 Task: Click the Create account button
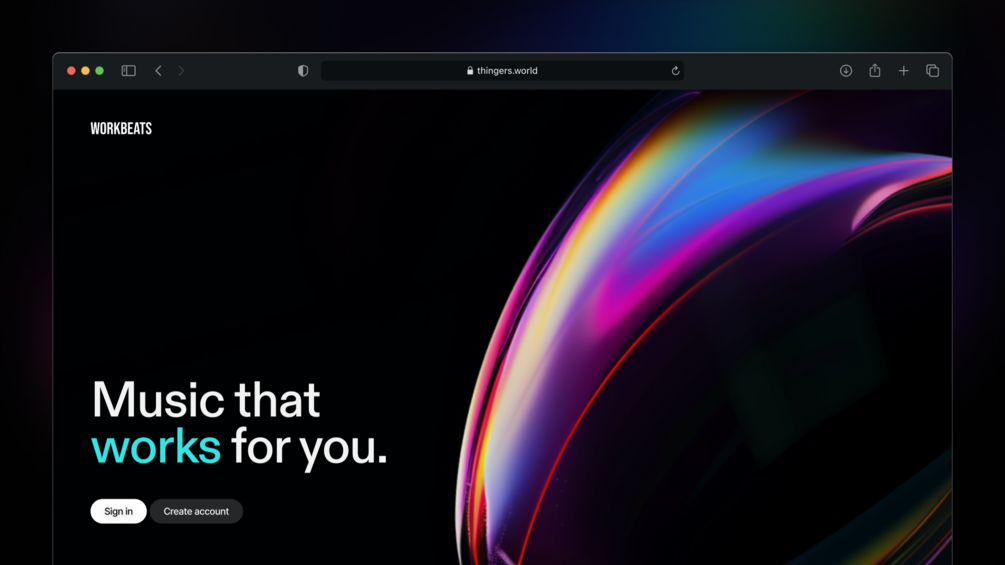(196, 511)
